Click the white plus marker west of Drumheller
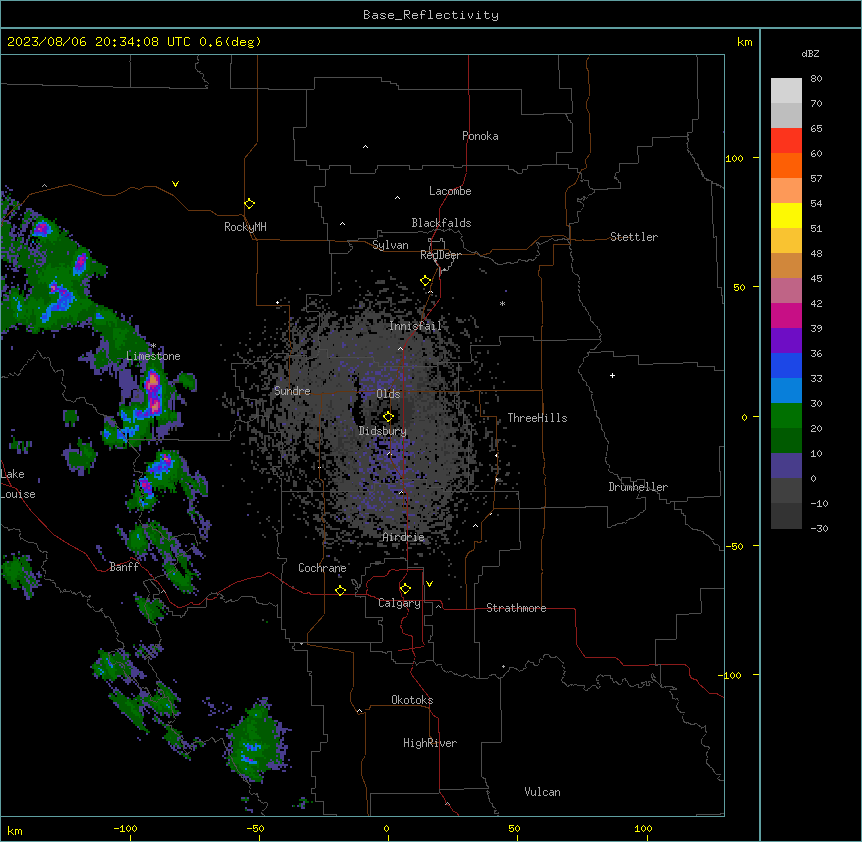 (612, 375)
